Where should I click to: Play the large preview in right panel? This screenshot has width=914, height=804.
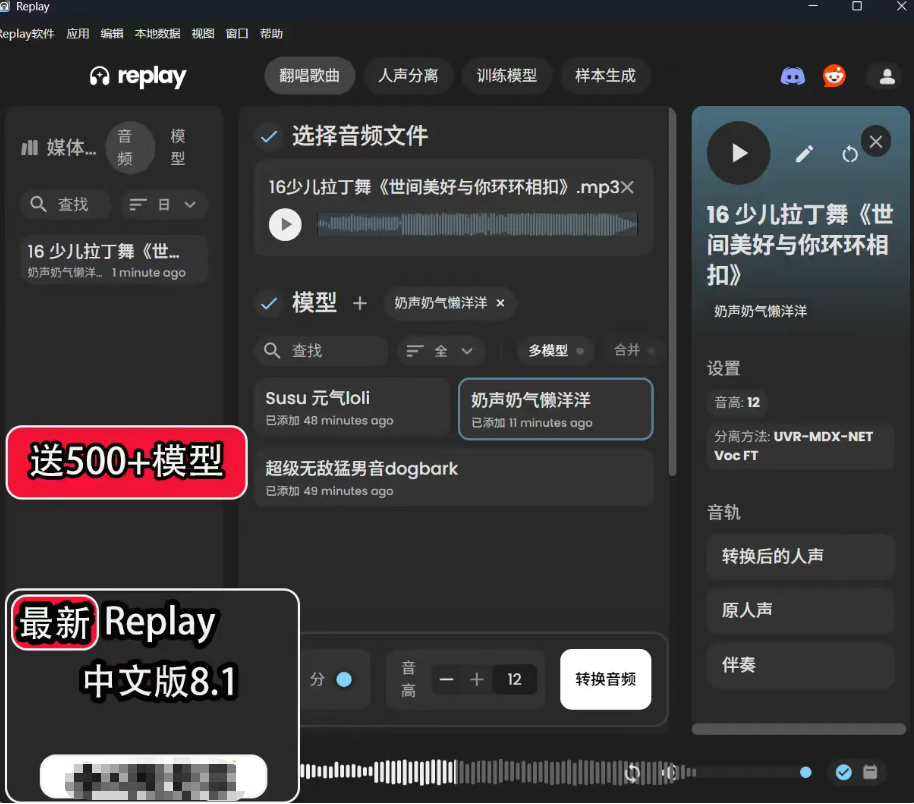739,153
